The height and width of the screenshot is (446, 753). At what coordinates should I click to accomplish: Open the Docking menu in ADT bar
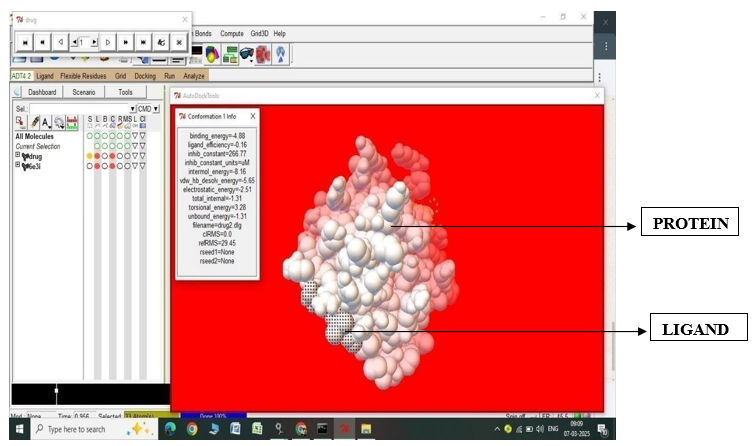click(x=145, y=75)
